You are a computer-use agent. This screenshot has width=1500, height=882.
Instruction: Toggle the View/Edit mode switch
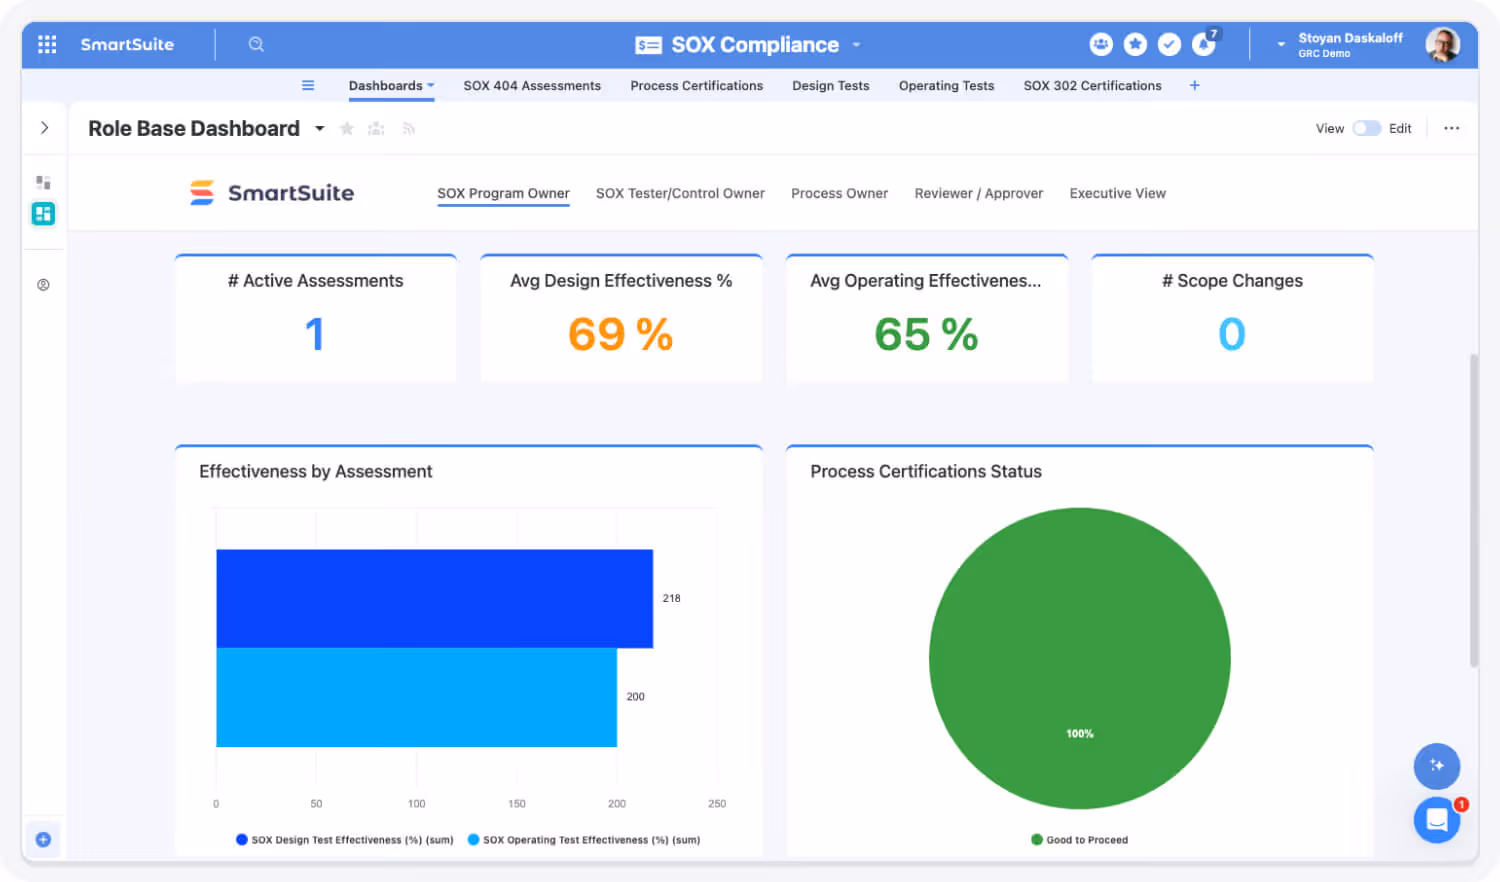point(1366,128)
